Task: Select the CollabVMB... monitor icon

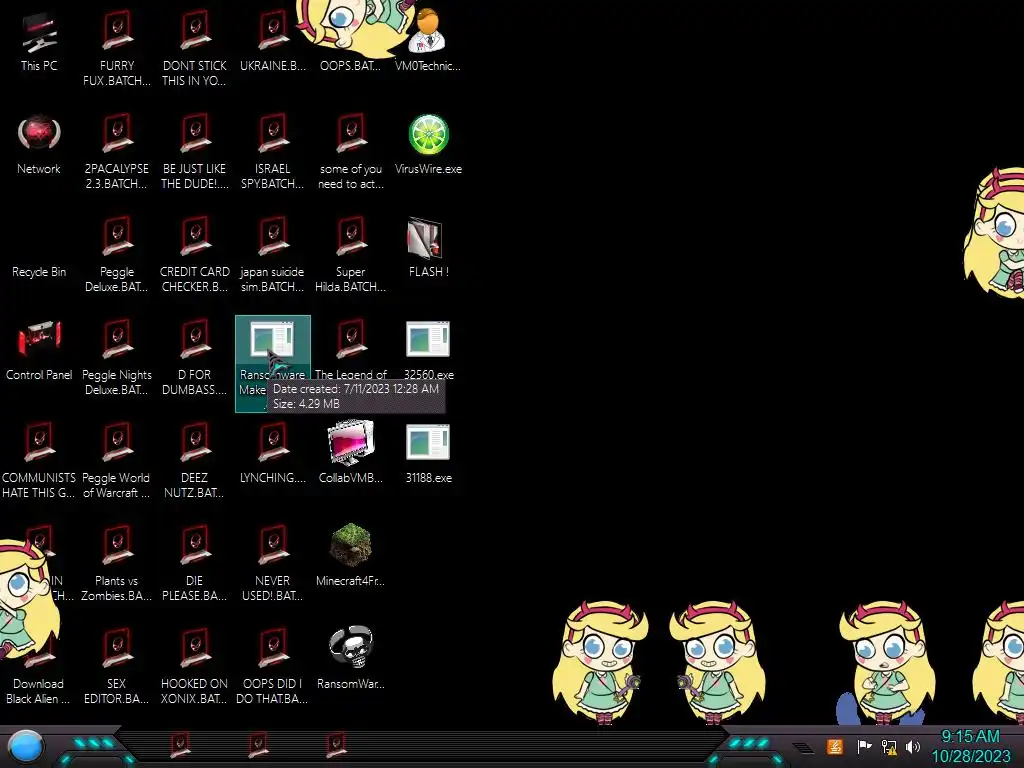Action: pyautogui.click(x=351, y=442)
